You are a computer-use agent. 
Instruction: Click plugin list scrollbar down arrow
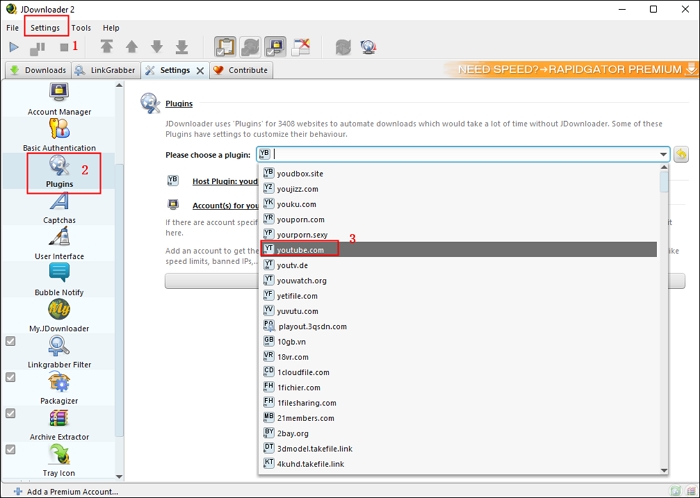[664, 470]
